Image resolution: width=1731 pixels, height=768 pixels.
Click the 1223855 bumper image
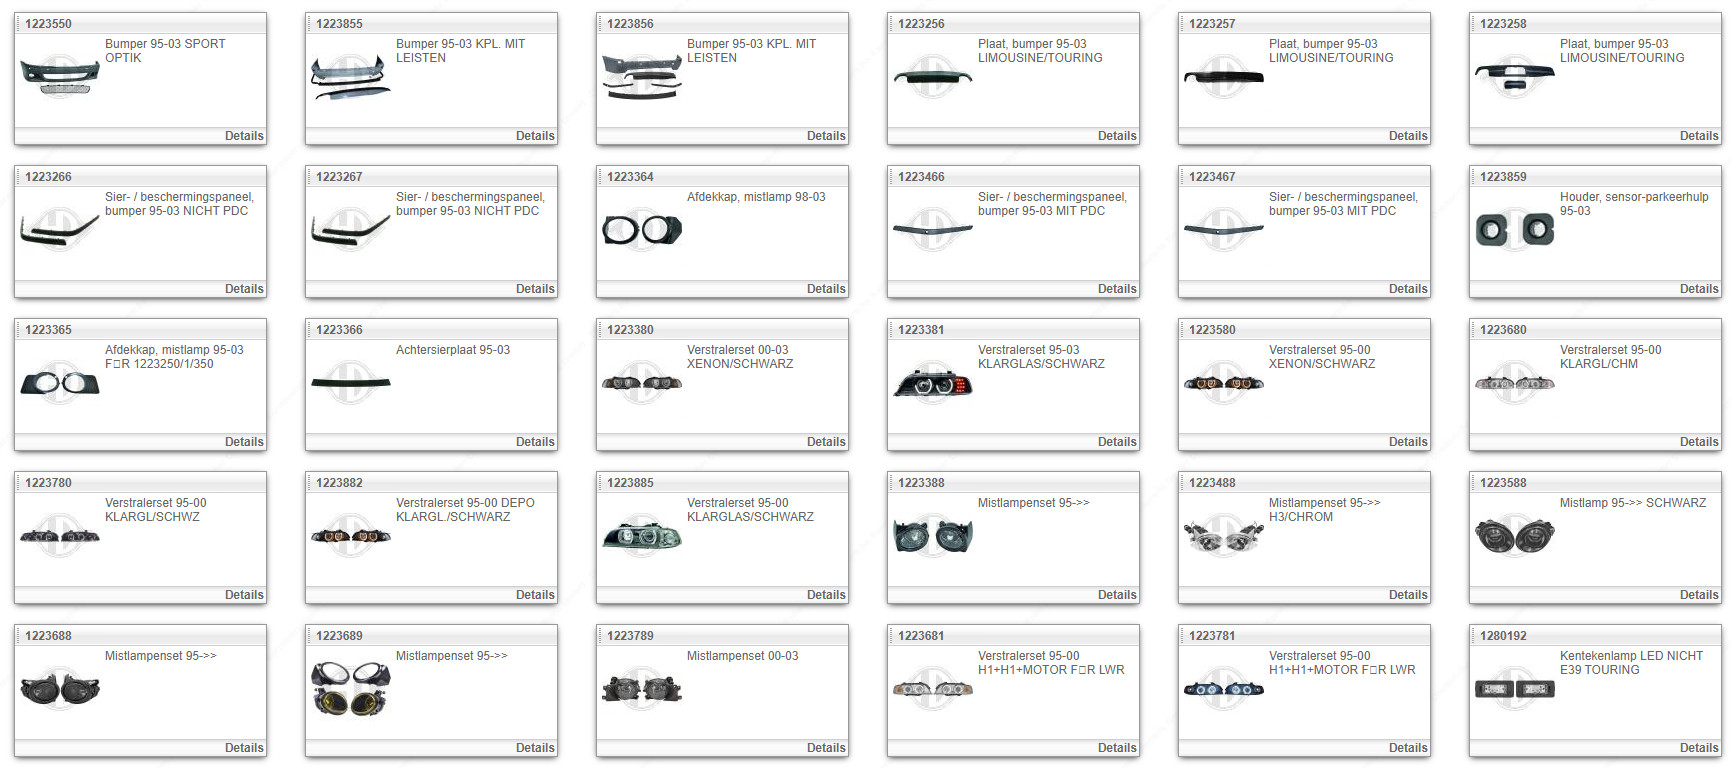point(351,77)
